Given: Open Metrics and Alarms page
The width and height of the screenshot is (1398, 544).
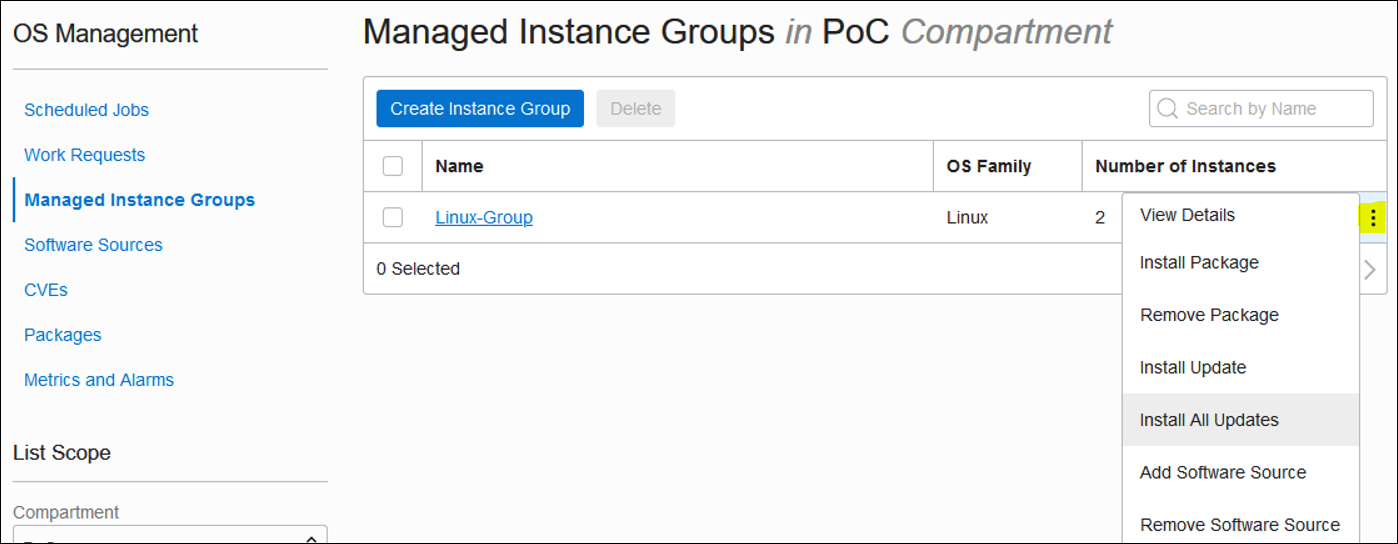Looking at the screenshot, I should tap(99, 380).
